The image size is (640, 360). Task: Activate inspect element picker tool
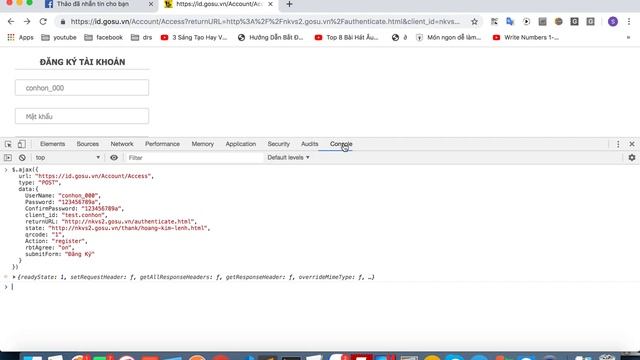[8, 144]
